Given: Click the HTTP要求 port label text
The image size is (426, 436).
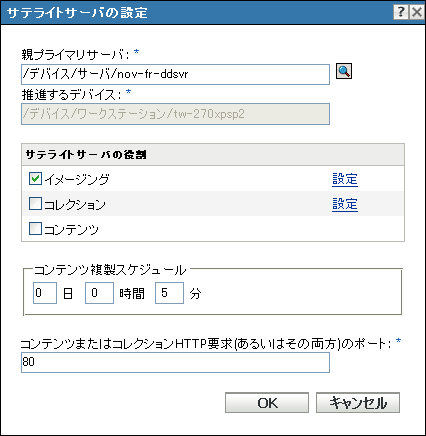Looking at the screenshot, I should point(207,344).
